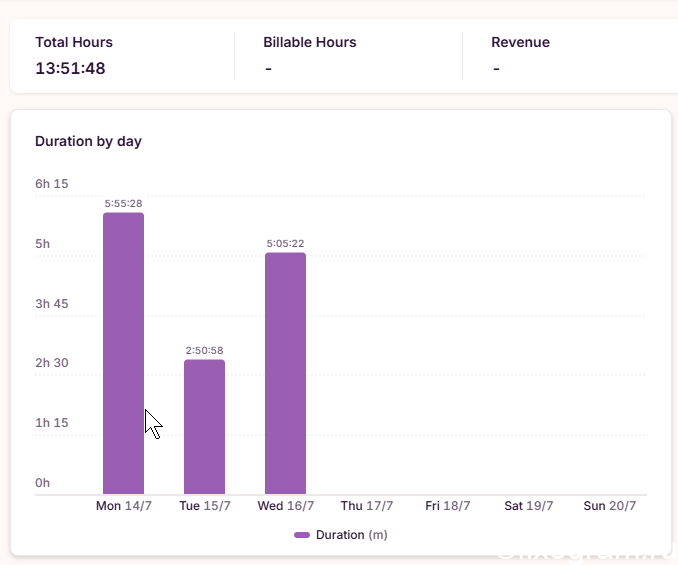Screen dimensions: 678x565
Task: Click the Revenue summary heading
Action: pos(520,42)
